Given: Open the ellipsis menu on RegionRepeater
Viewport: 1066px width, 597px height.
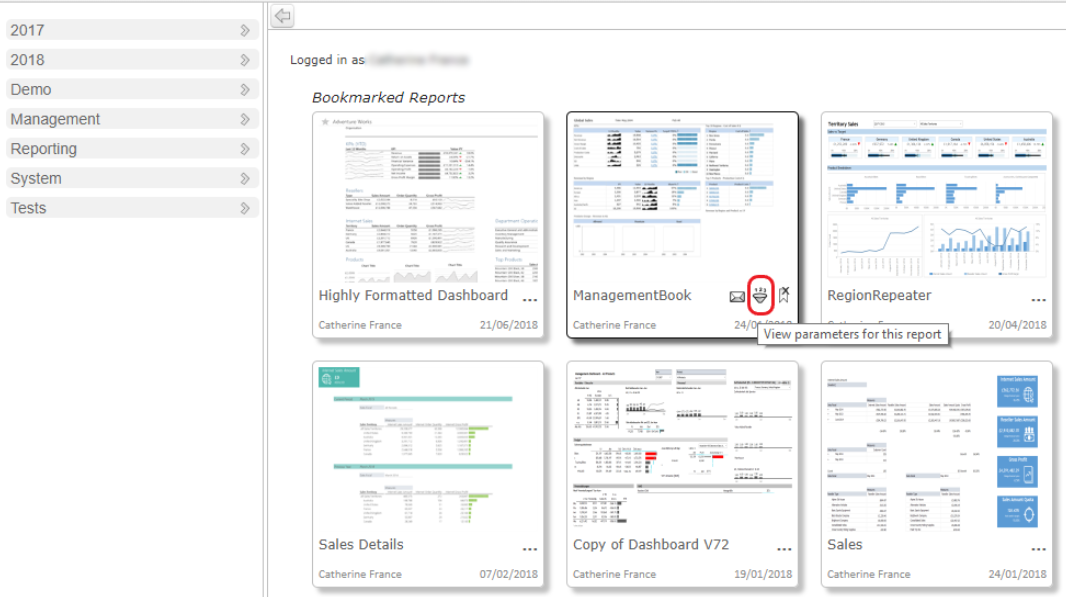Looking at the screenshot, I should (x=1036, y=298).
